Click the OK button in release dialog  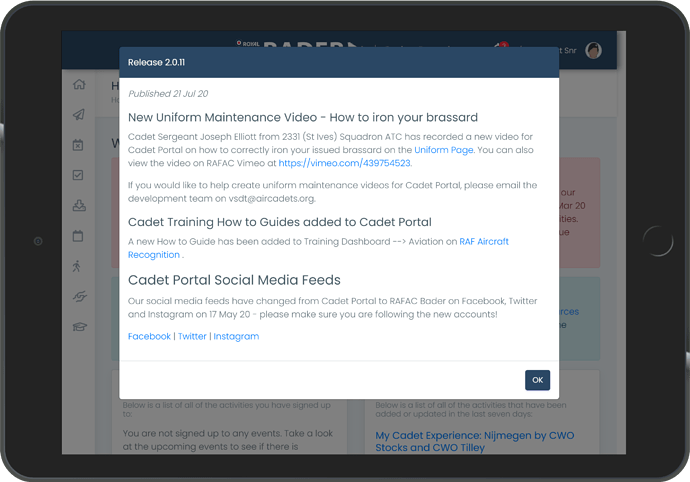click(537, 380)
